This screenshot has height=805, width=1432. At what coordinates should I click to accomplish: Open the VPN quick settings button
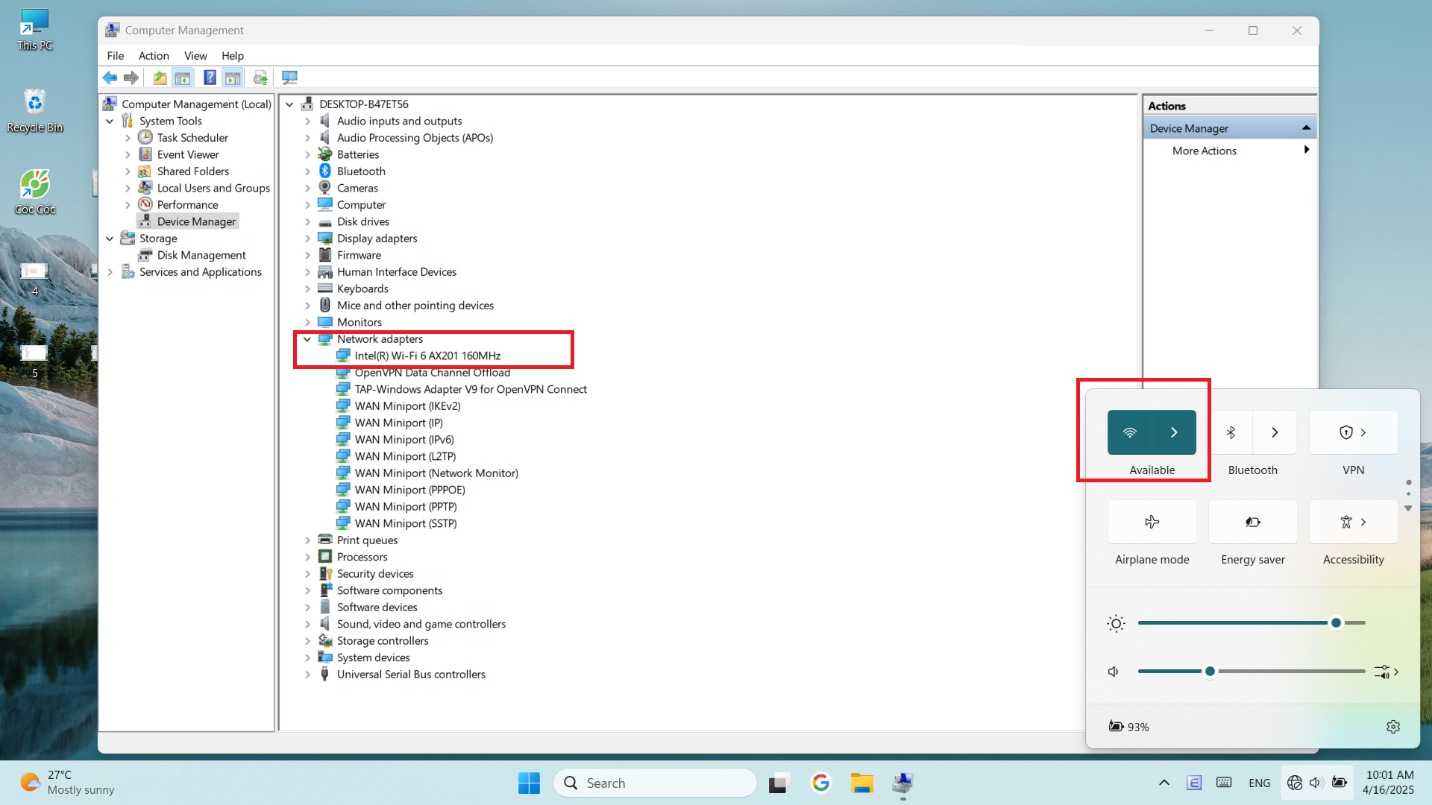(x=1353, y=433)
